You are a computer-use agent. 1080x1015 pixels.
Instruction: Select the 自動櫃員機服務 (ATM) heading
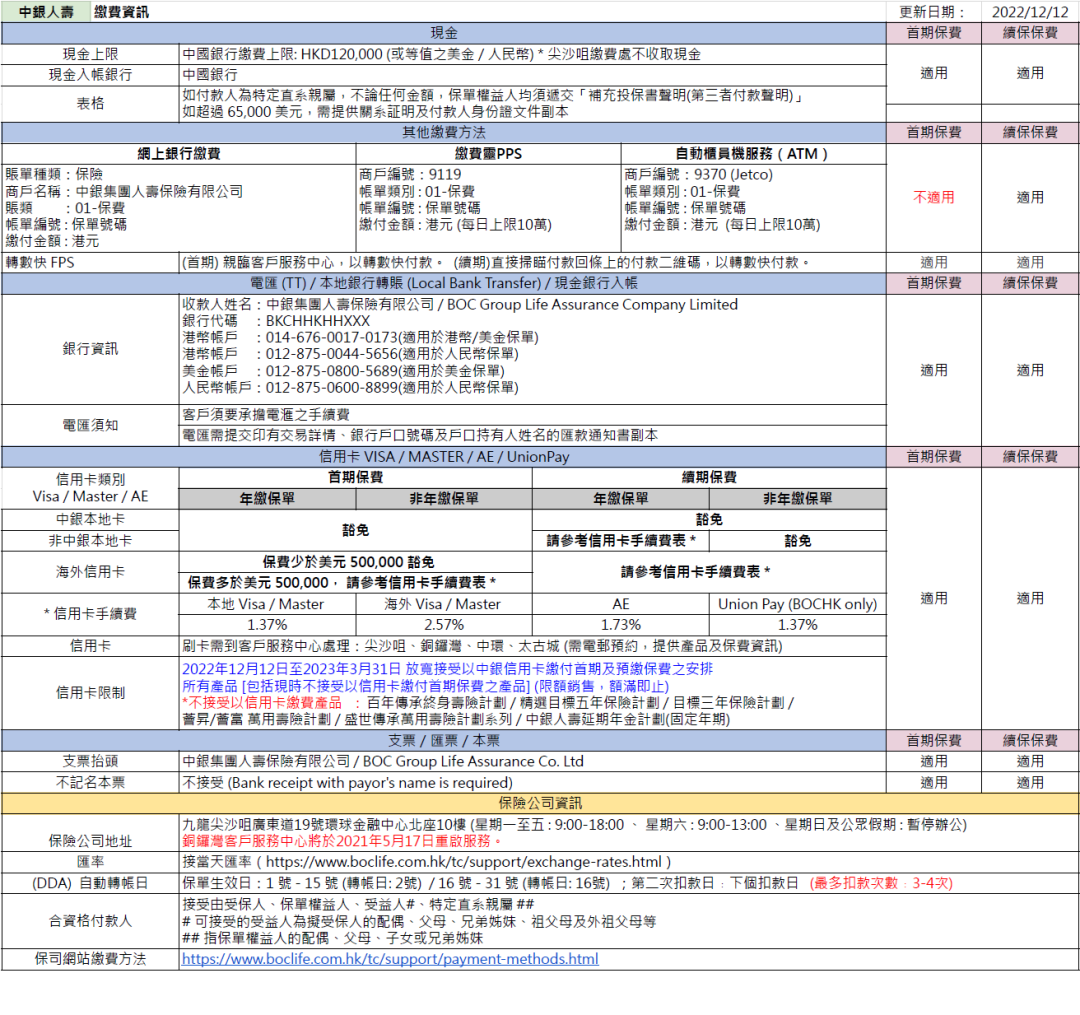pos(752,154)
